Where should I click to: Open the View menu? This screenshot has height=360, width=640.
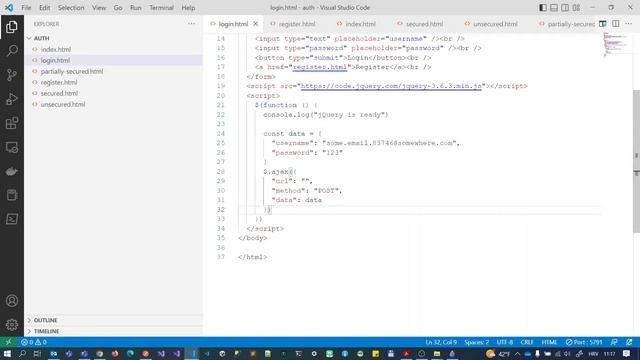[x=99, y=8]
